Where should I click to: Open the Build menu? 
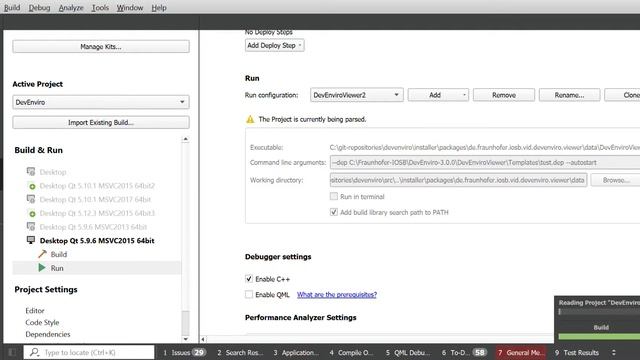click(12, 7)
